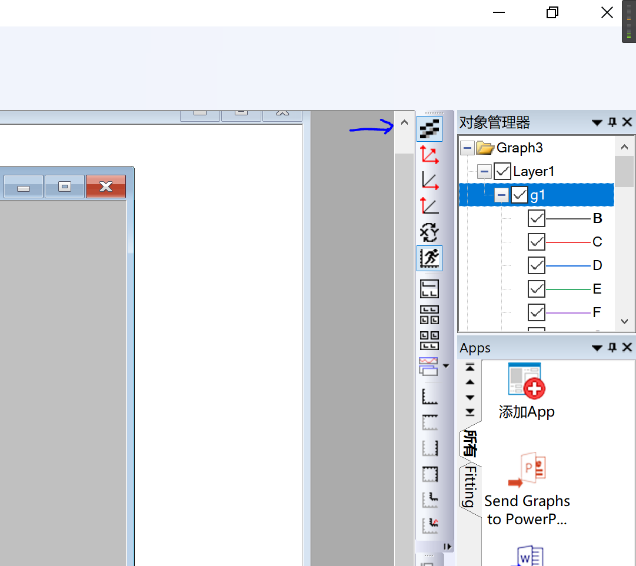Collapse the Graph3 tree node
This screenshot has width=636, height=566.
467,147
